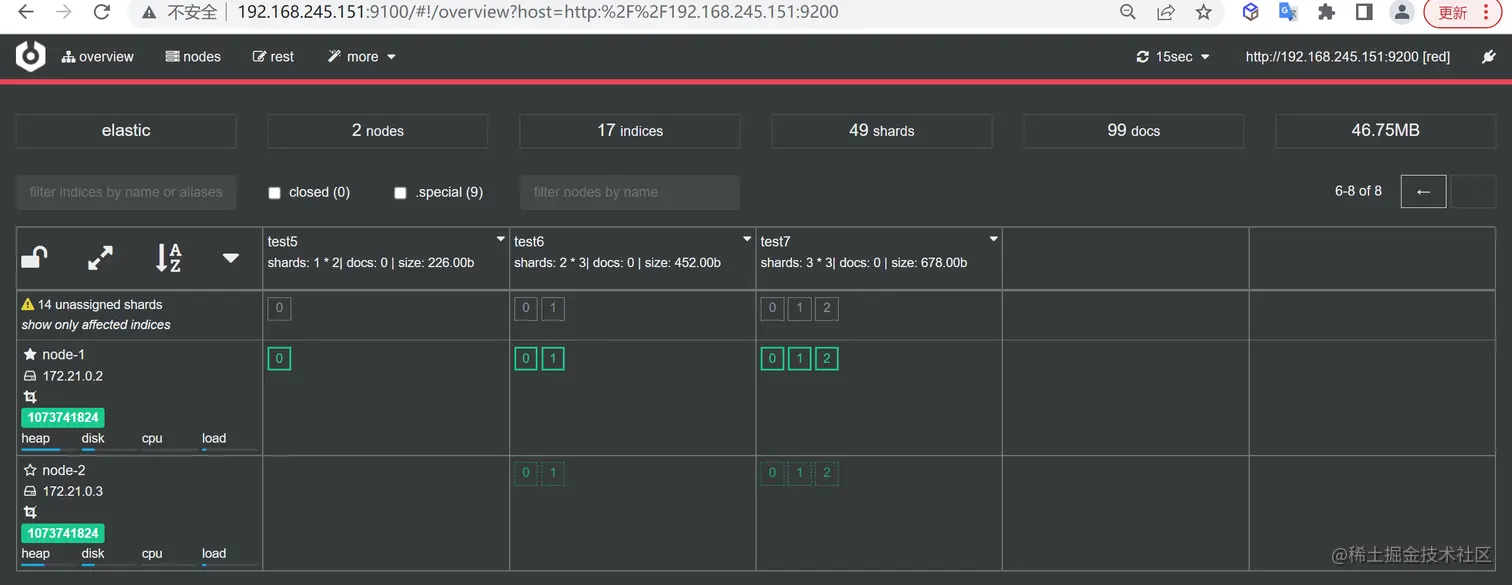Click the node-1 master star icon
1512x585 pixels.
click(x=30, y=354)
